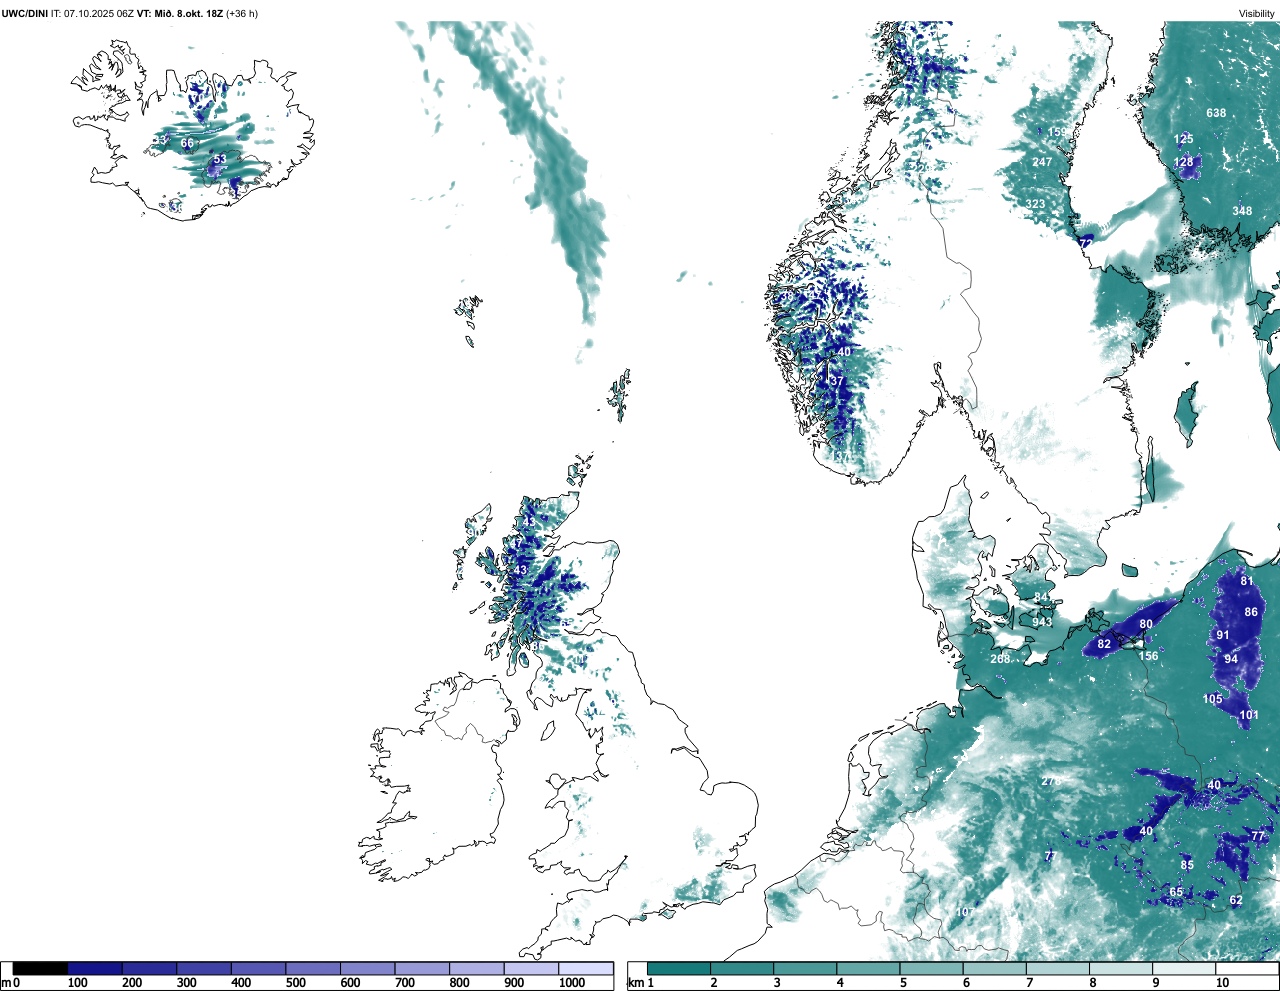Click the valid time 'Mið. 8.okt. 18Z' text
The image size is (1280, 991).
(x=188, y=13)
